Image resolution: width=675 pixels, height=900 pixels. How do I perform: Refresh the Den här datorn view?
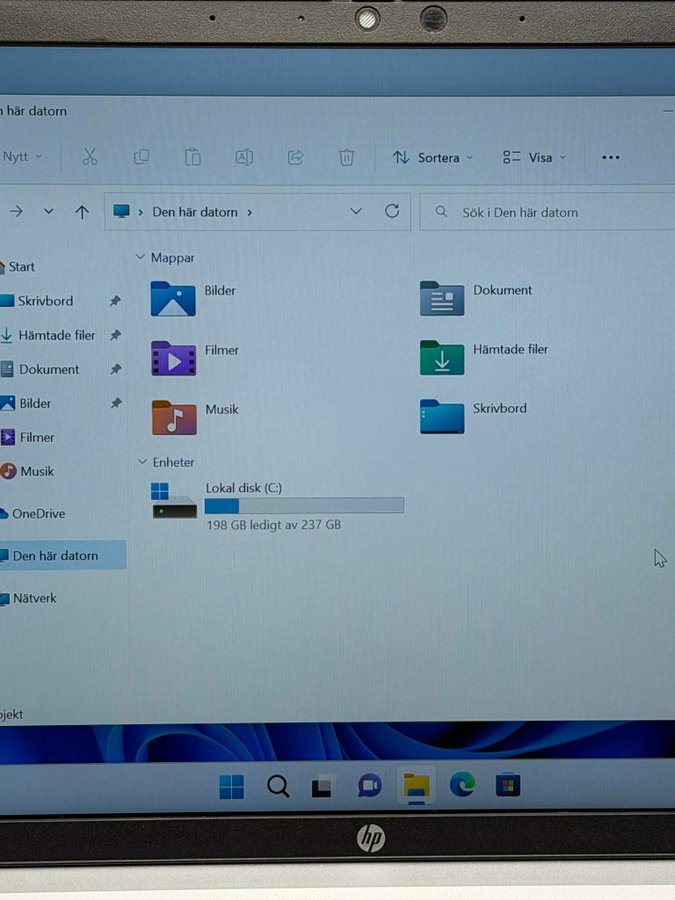(x=392, y=211)
